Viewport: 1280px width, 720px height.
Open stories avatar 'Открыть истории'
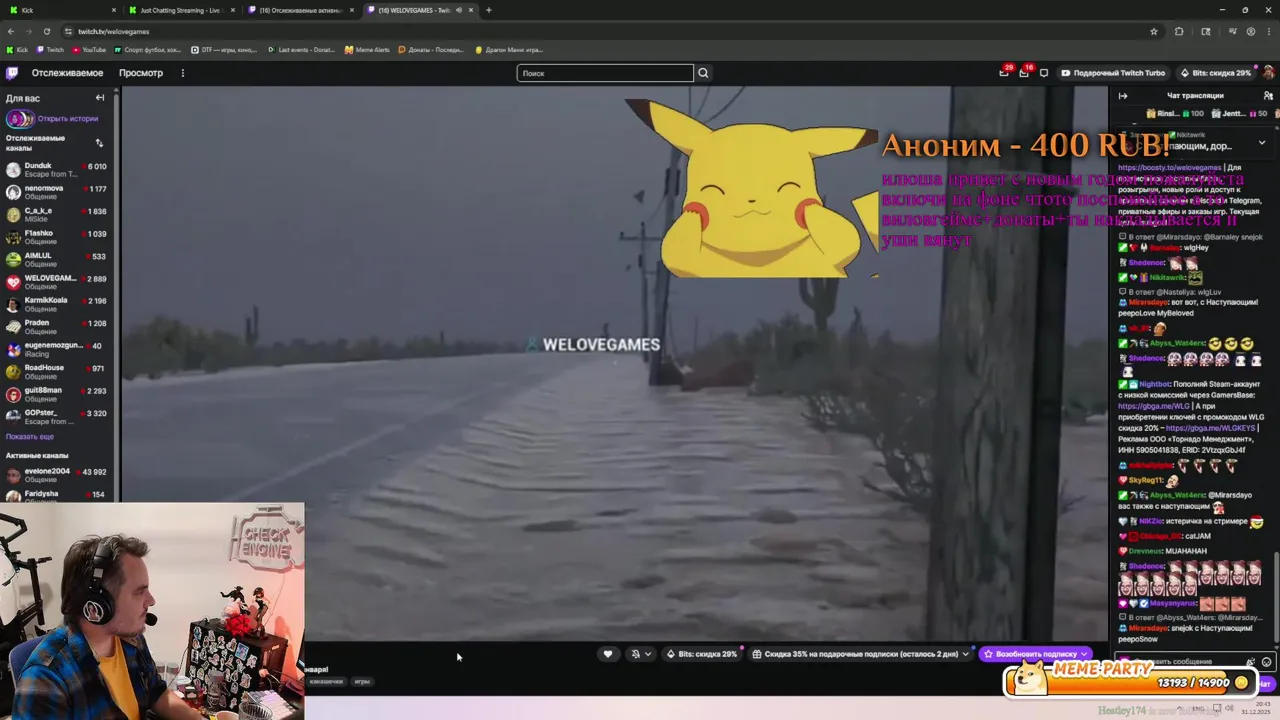coord(20,118)
